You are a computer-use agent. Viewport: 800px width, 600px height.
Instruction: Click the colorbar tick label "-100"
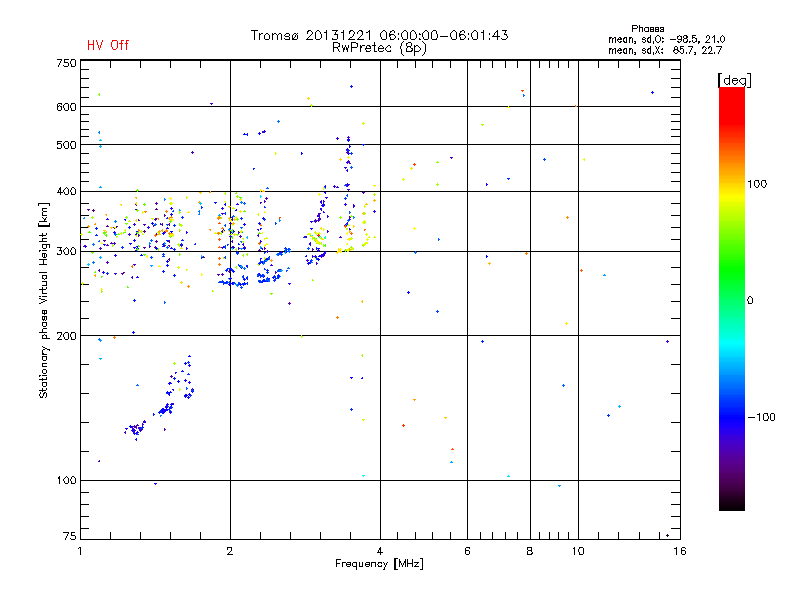762,417
